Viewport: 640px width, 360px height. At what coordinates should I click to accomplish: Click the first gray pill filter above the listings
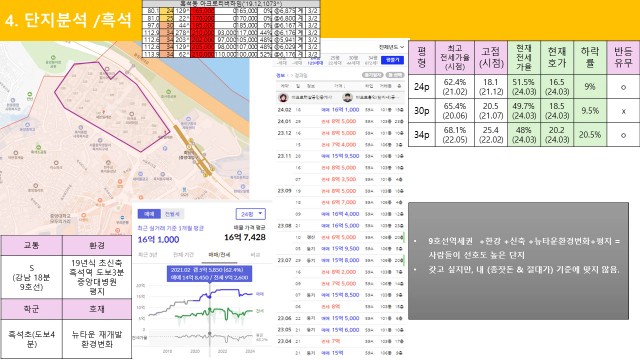[372, 75]
